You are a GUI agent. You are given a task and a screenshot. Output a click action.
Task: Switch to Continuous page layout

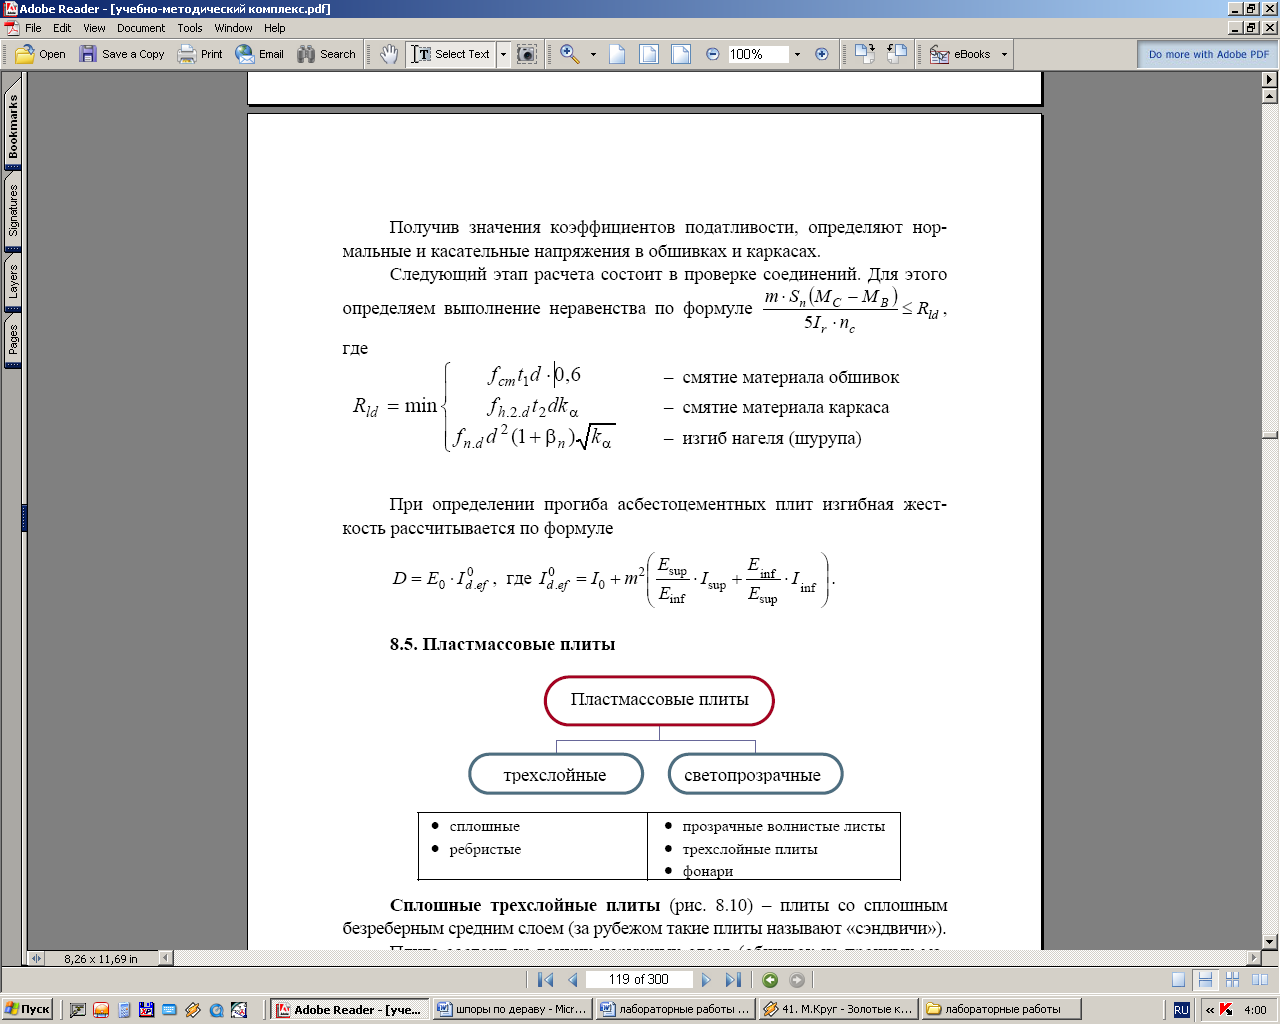(1205, 980)
